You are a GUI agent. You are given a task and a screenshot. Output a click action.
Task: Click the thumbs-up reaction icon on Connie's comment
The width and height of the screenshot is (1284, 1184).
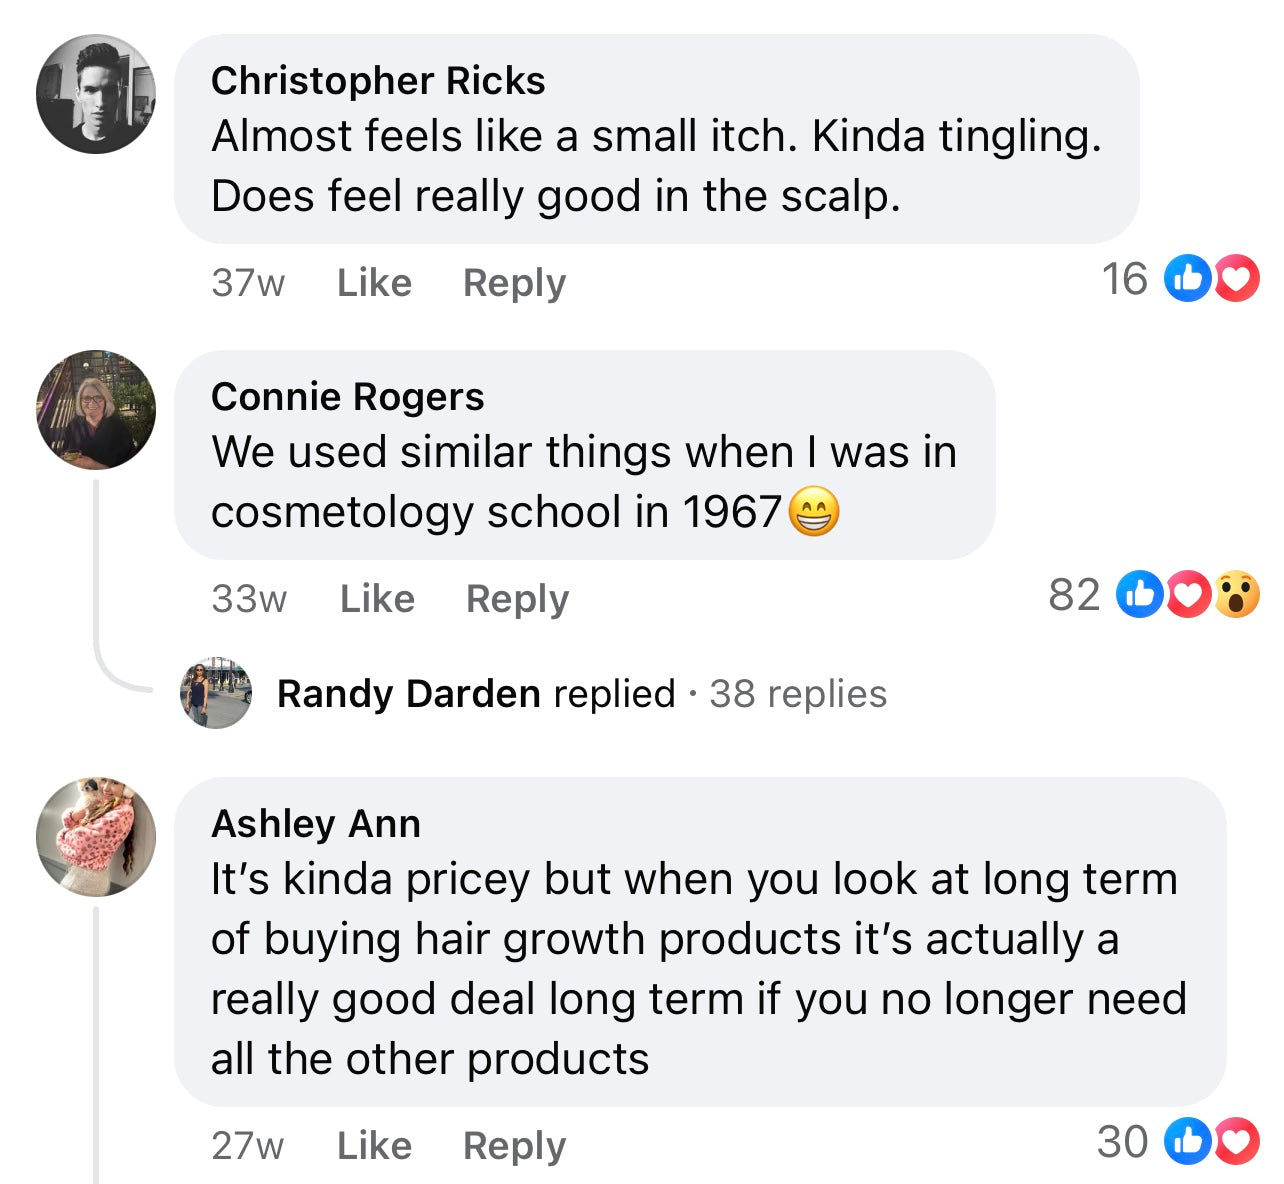pyautogui.click(x=1139, y=595)
